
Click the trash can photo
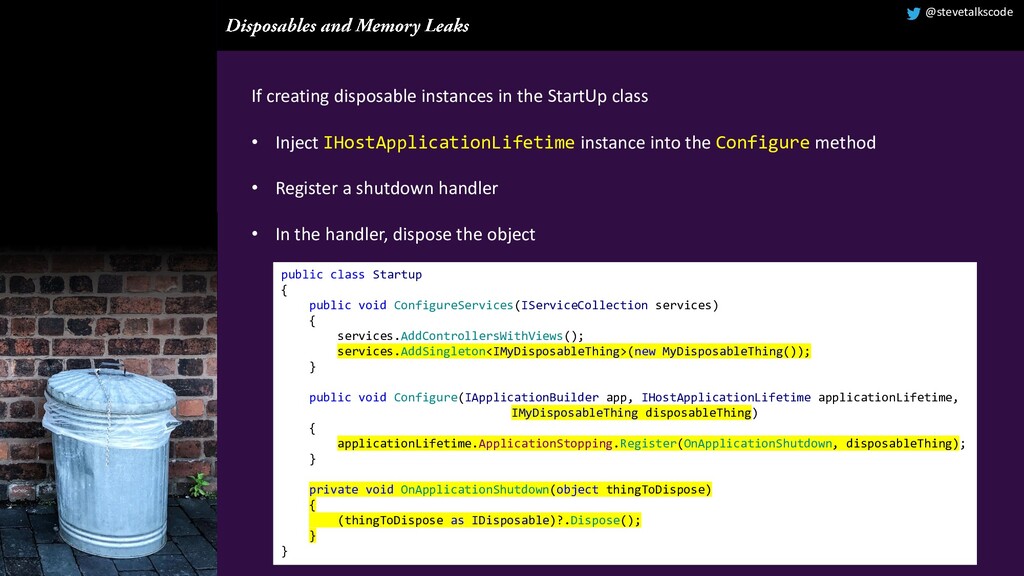coord(108,413)
